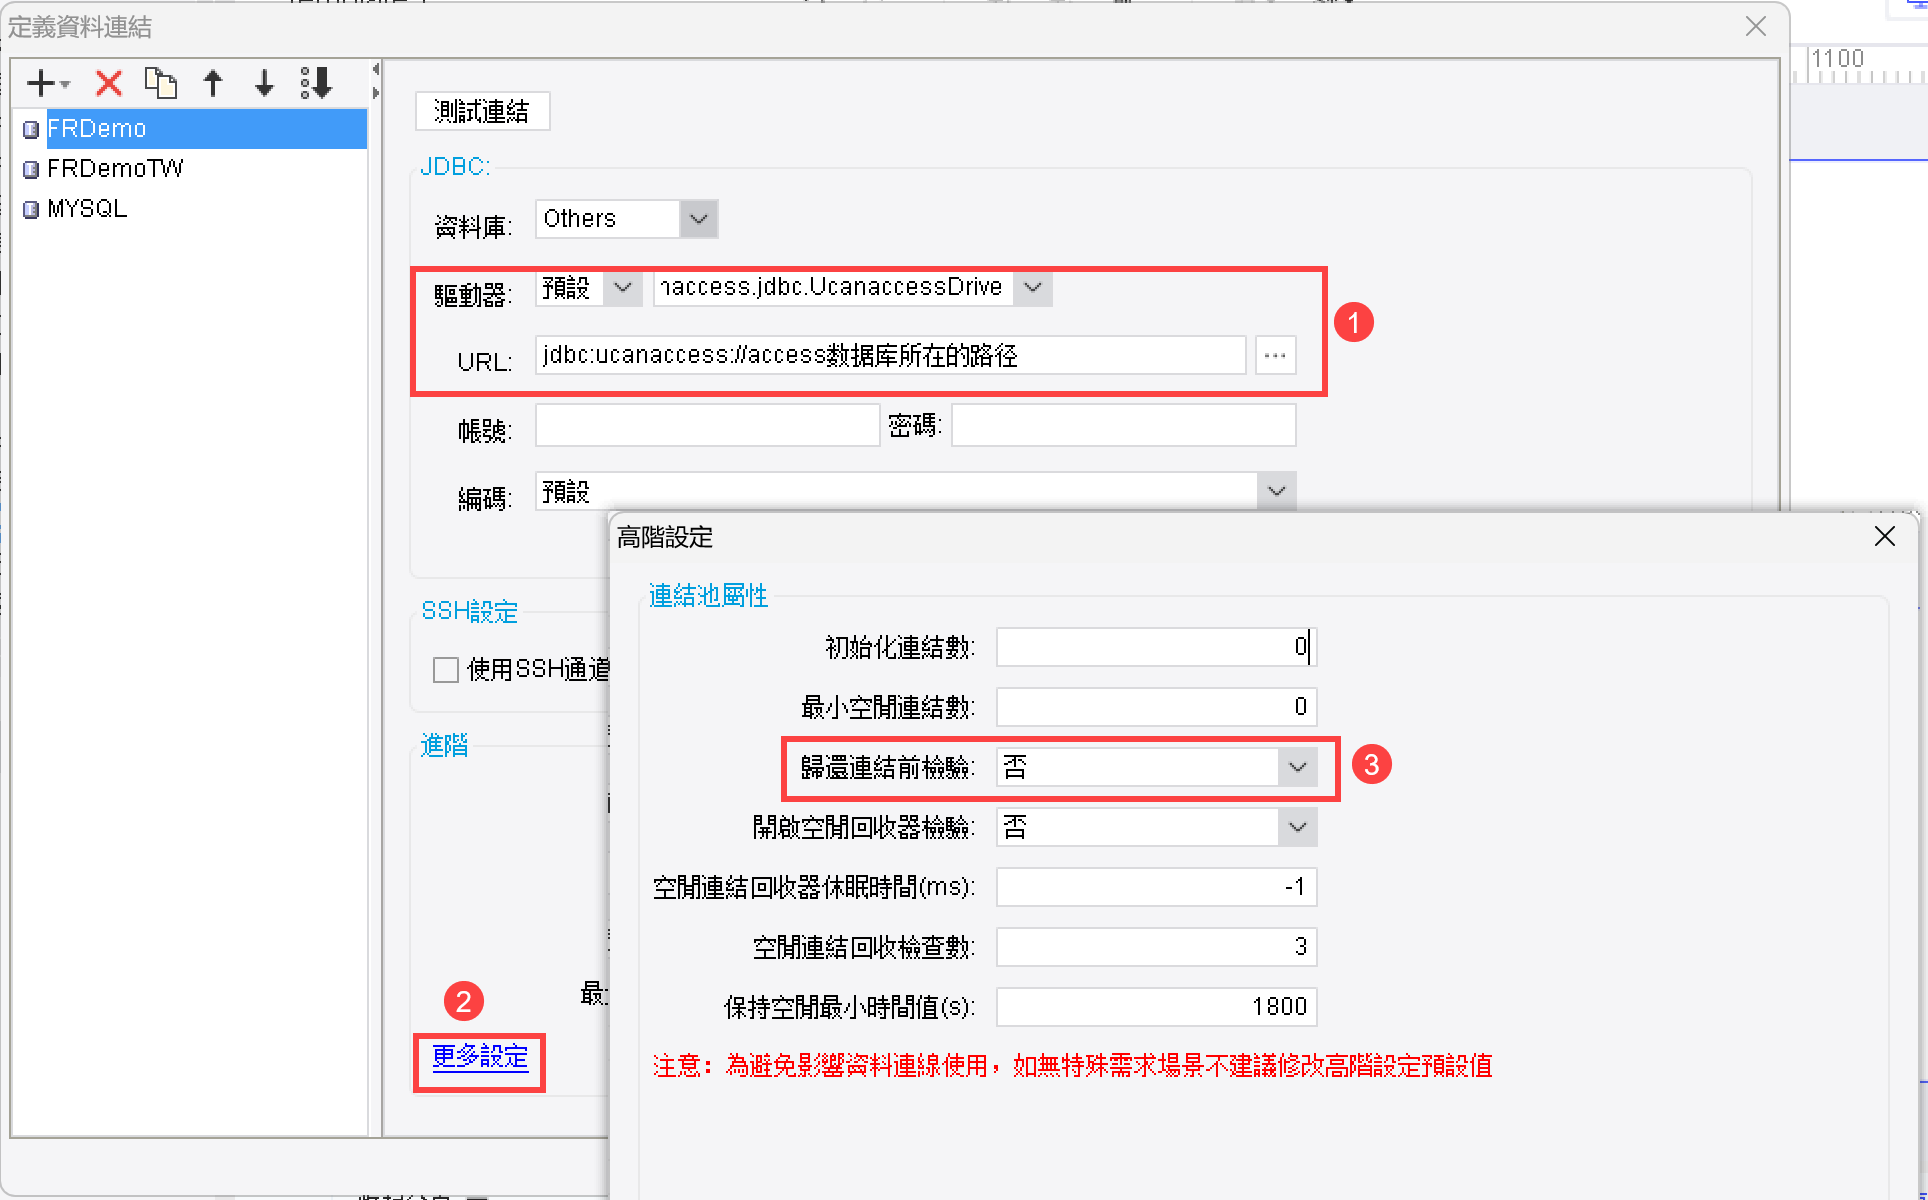This screenshot has height=1200, width=1928.
Task: Move connection down with down arrow
Action: tap(264, 83)
